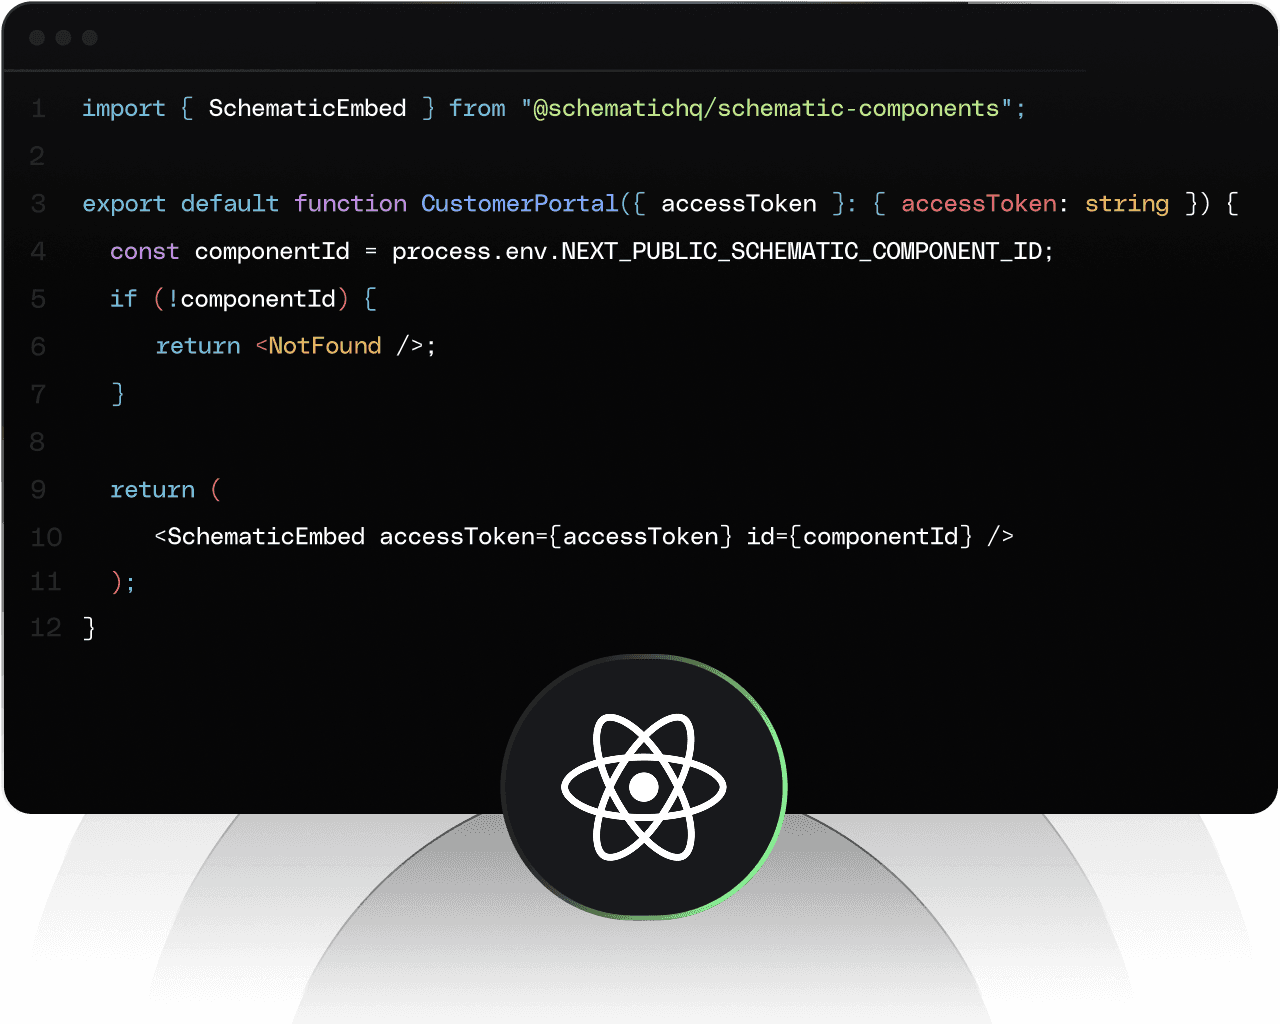Click line number 3 in gutter
Screen dimensions: 1280x1024
tap(38, 204)
